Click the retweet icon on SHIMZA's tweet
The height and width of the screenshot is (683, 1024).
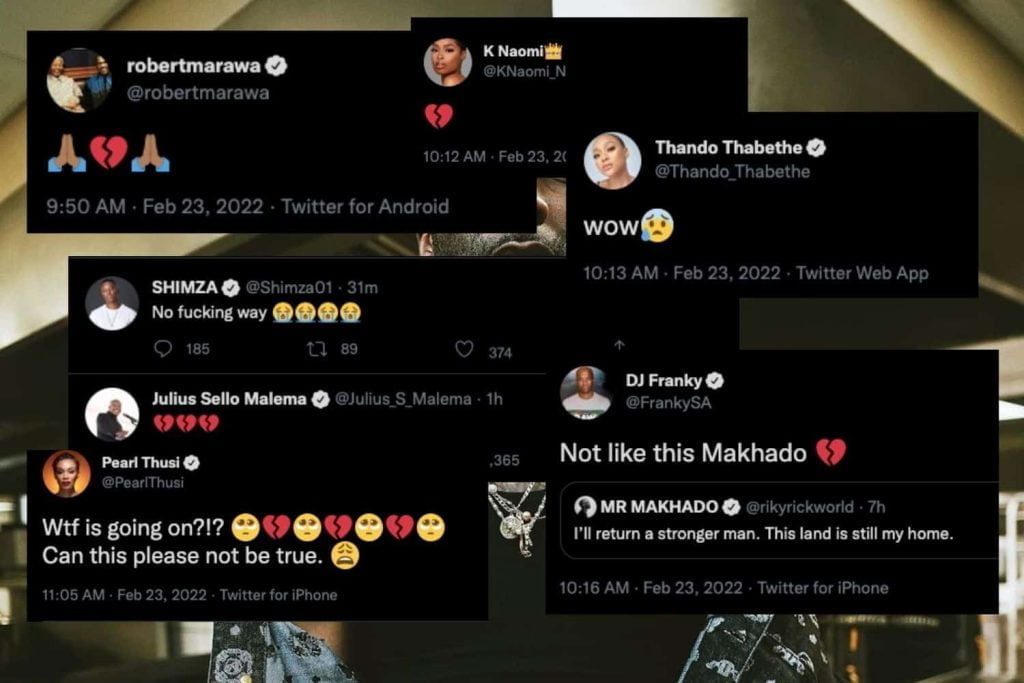coord(317,349)
